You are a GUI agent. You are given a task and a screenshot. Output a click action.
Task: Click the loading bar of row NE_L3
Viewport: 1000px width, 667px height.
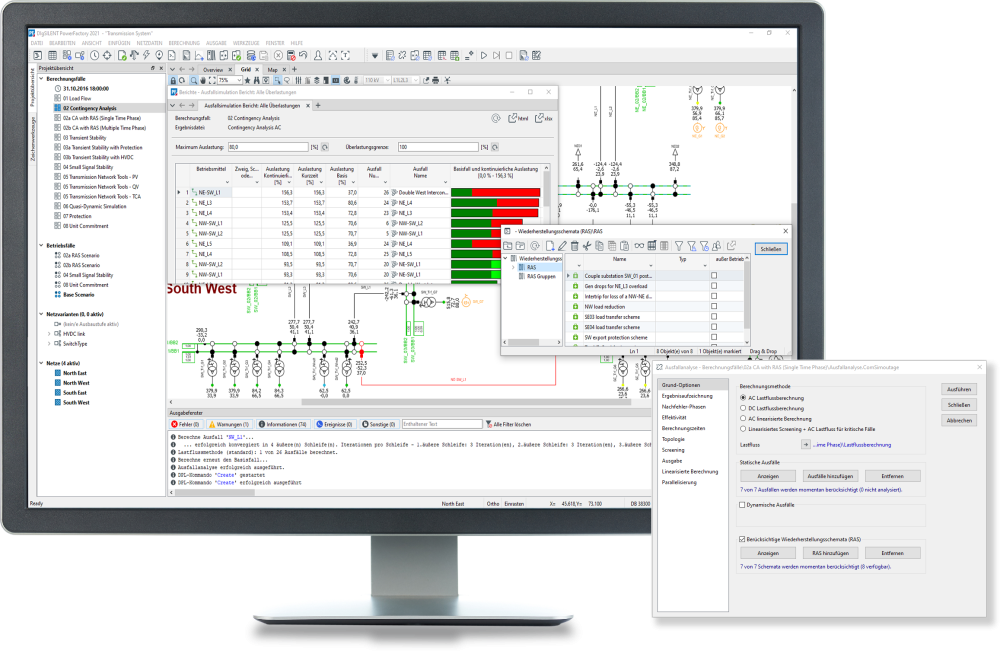click(495, 202)
